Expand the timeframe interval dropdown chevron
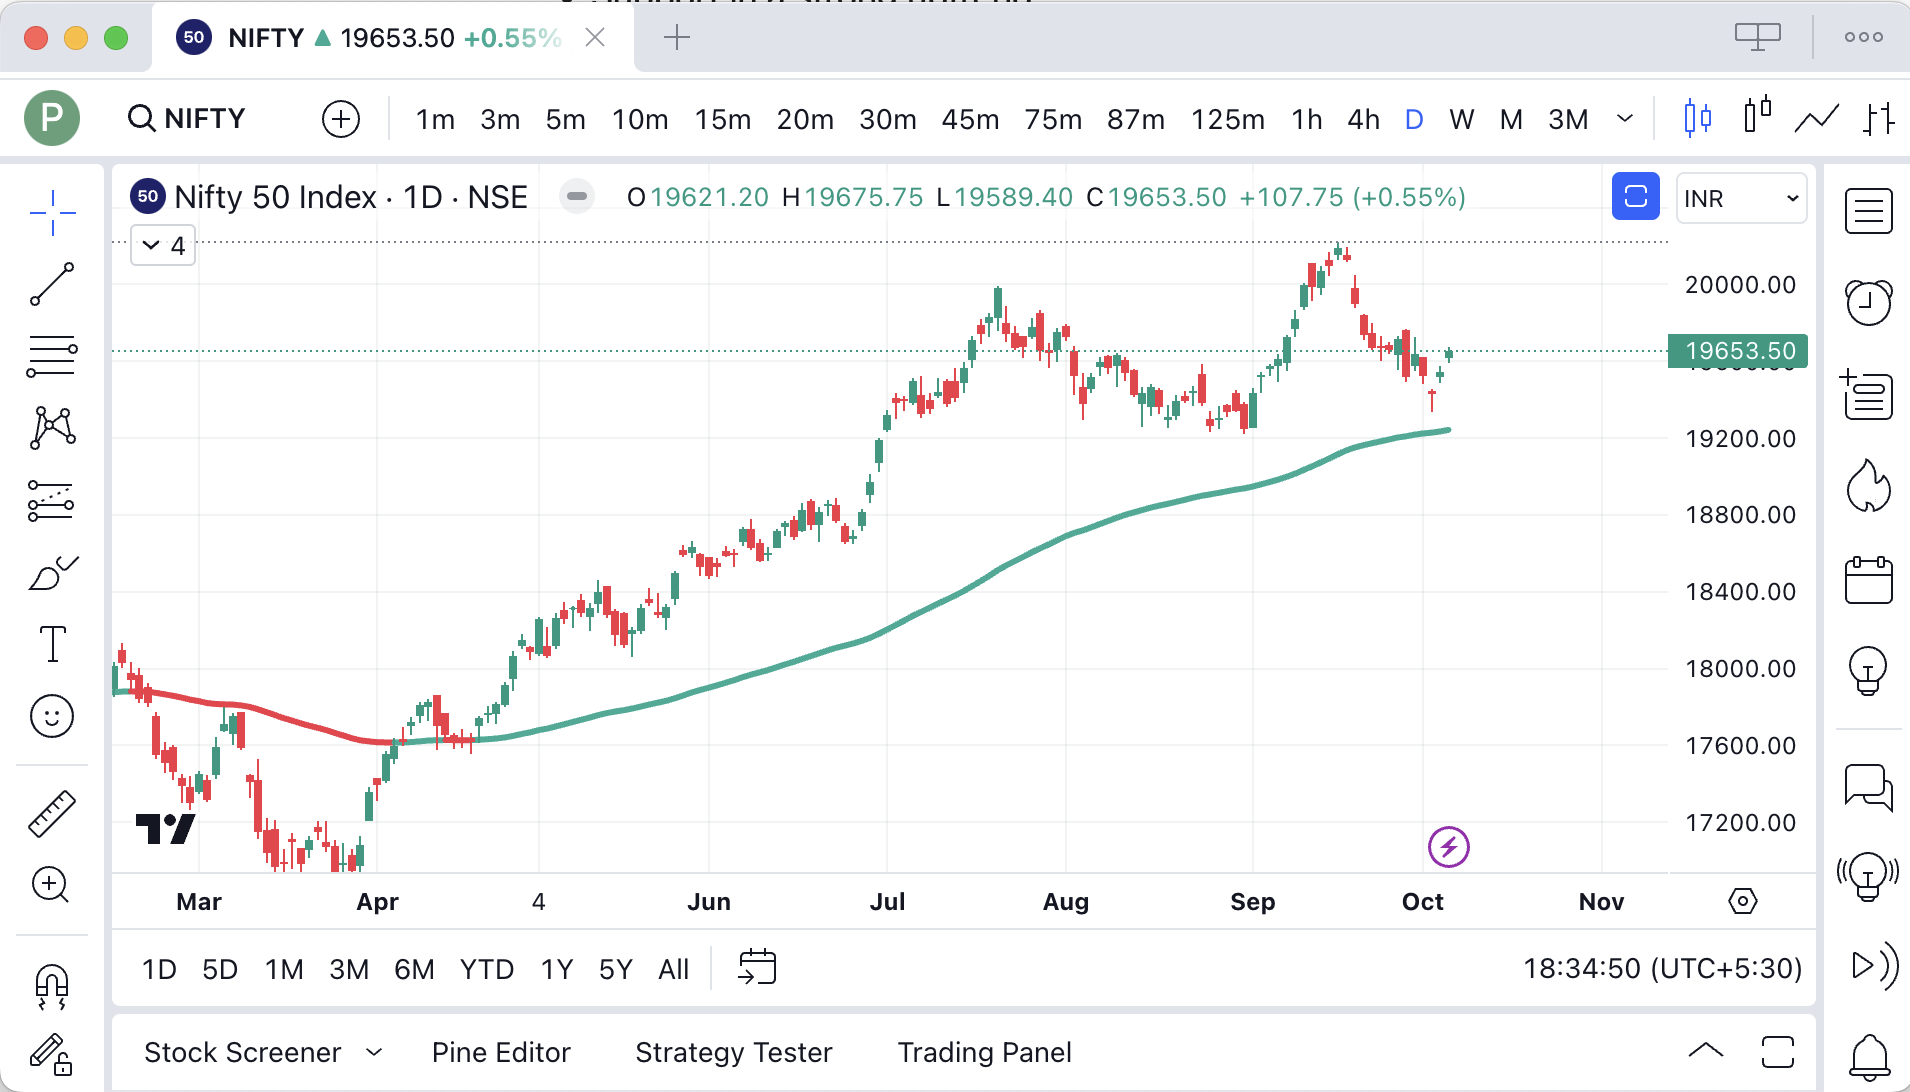The image size is (1910, 1092). pyautogui.click(x=1625, y=119)
